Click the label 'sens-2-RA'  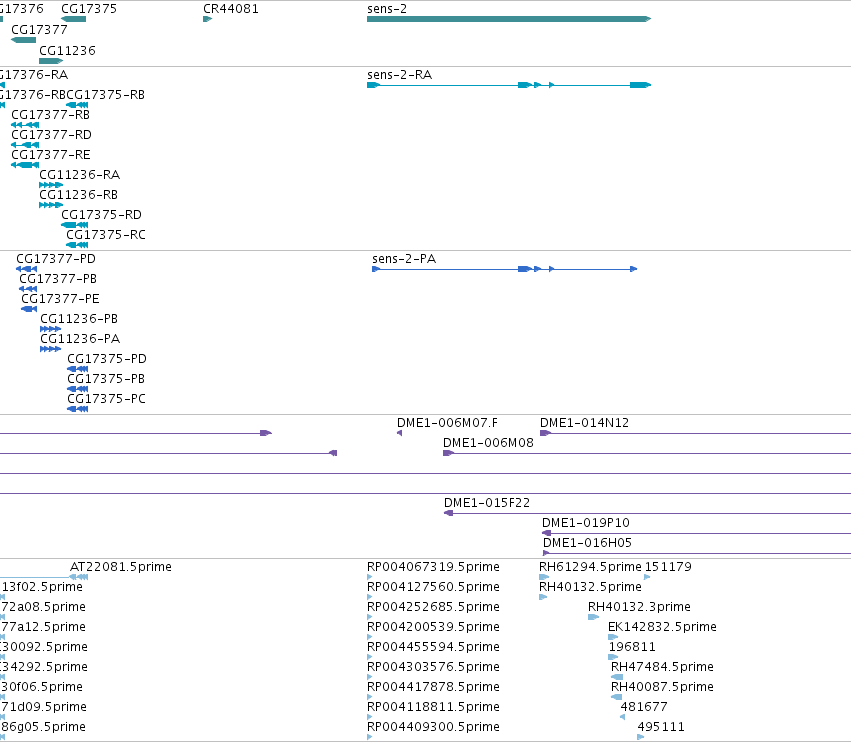click(x=399, y=75)
